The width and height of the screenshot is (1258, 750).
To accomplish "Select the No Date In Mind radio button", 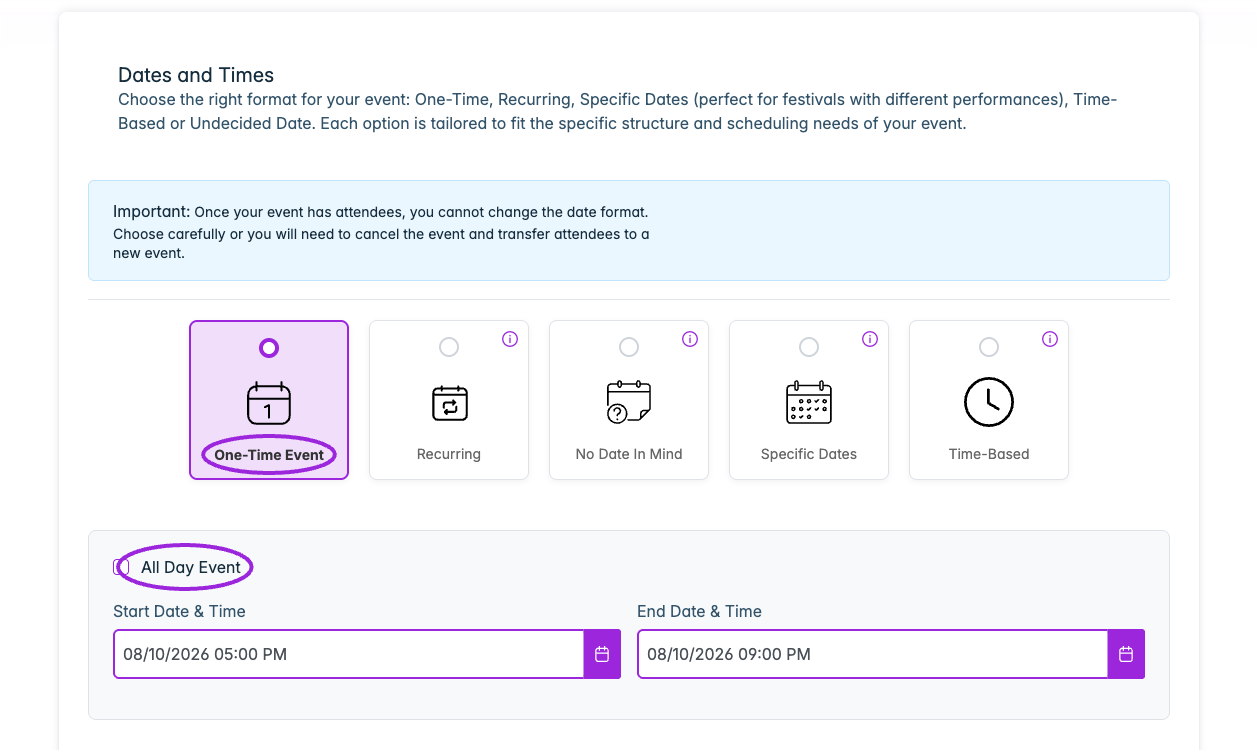I will click(629, 347).
